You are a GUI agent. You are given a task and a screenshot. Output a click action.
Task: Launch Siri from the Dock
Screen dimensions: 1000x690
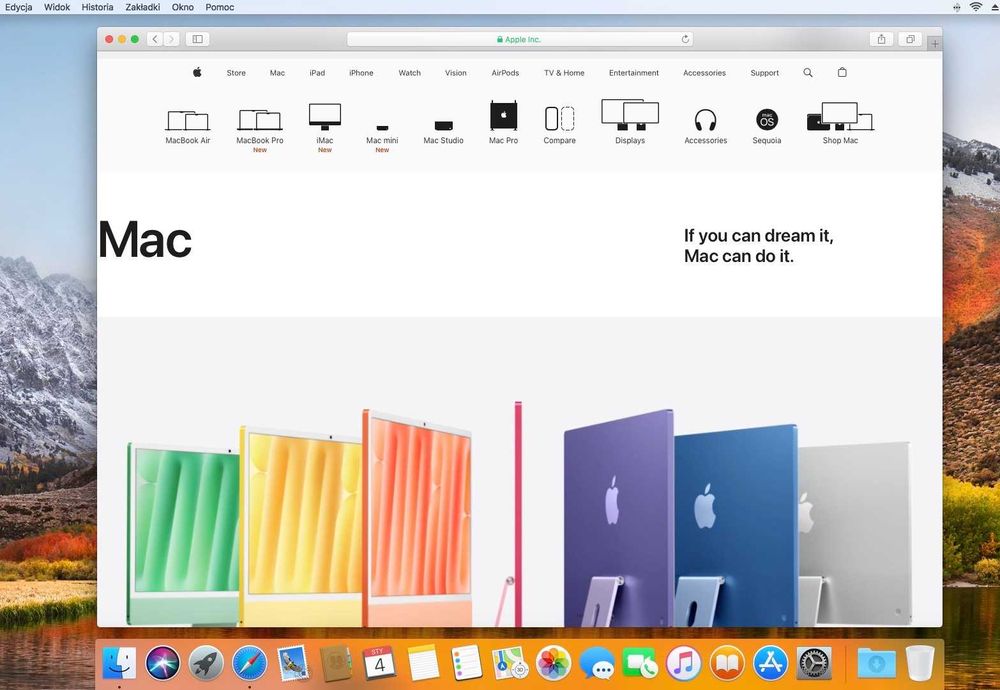point(163,663)
